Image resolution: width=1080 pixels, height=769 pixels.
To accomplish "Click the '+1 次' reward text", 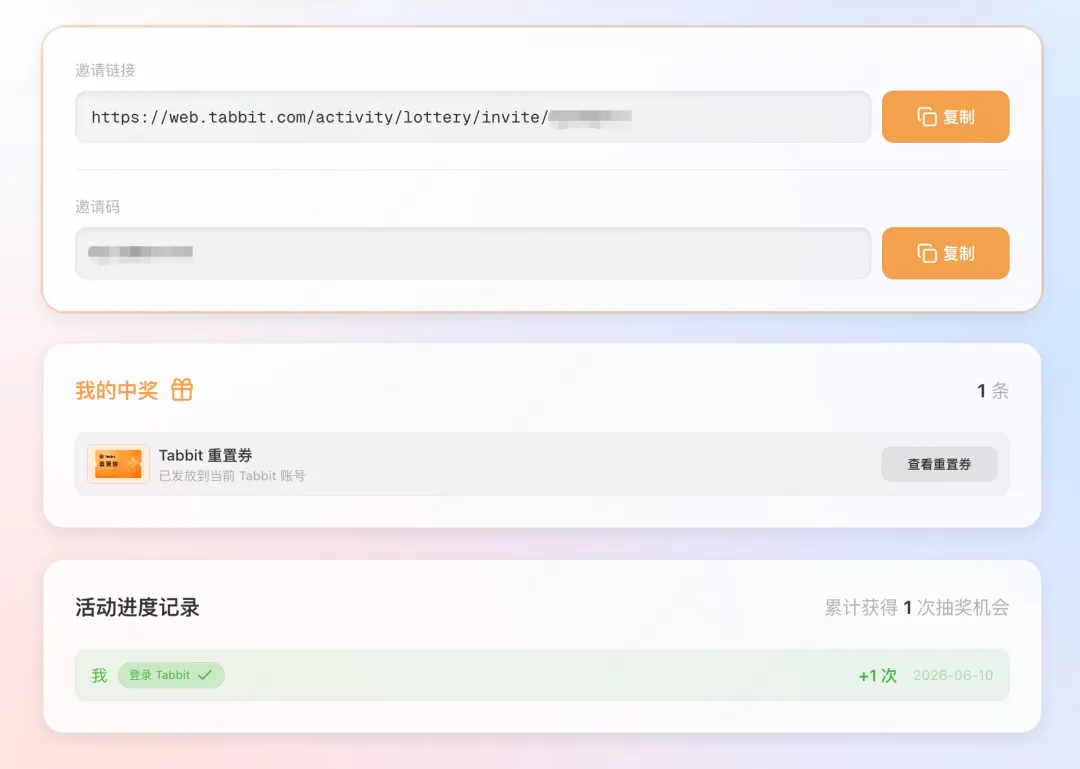I will pyautogui.click(x=878, y=675).
